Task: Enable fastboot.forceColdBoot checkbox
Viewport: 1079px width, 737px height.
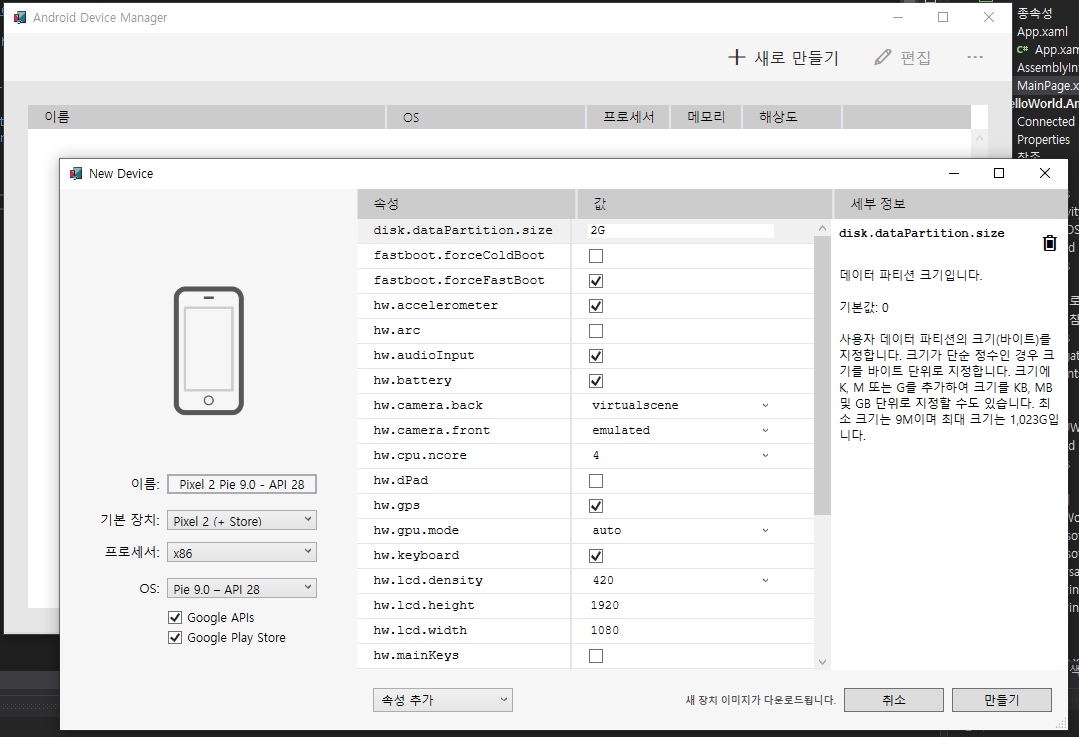Action: [596, 256]
